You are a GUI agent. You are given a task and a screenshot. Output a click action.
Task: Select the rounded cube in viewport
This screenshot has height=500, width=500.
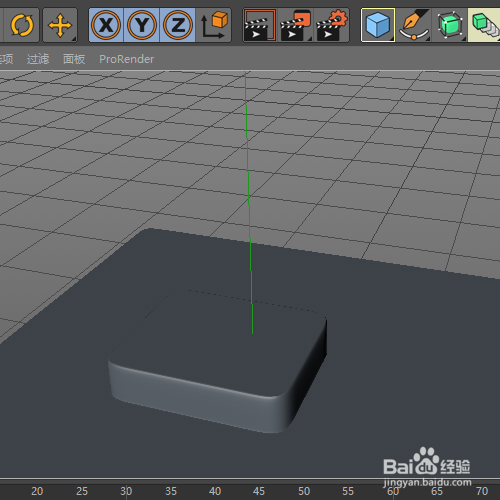217,362
